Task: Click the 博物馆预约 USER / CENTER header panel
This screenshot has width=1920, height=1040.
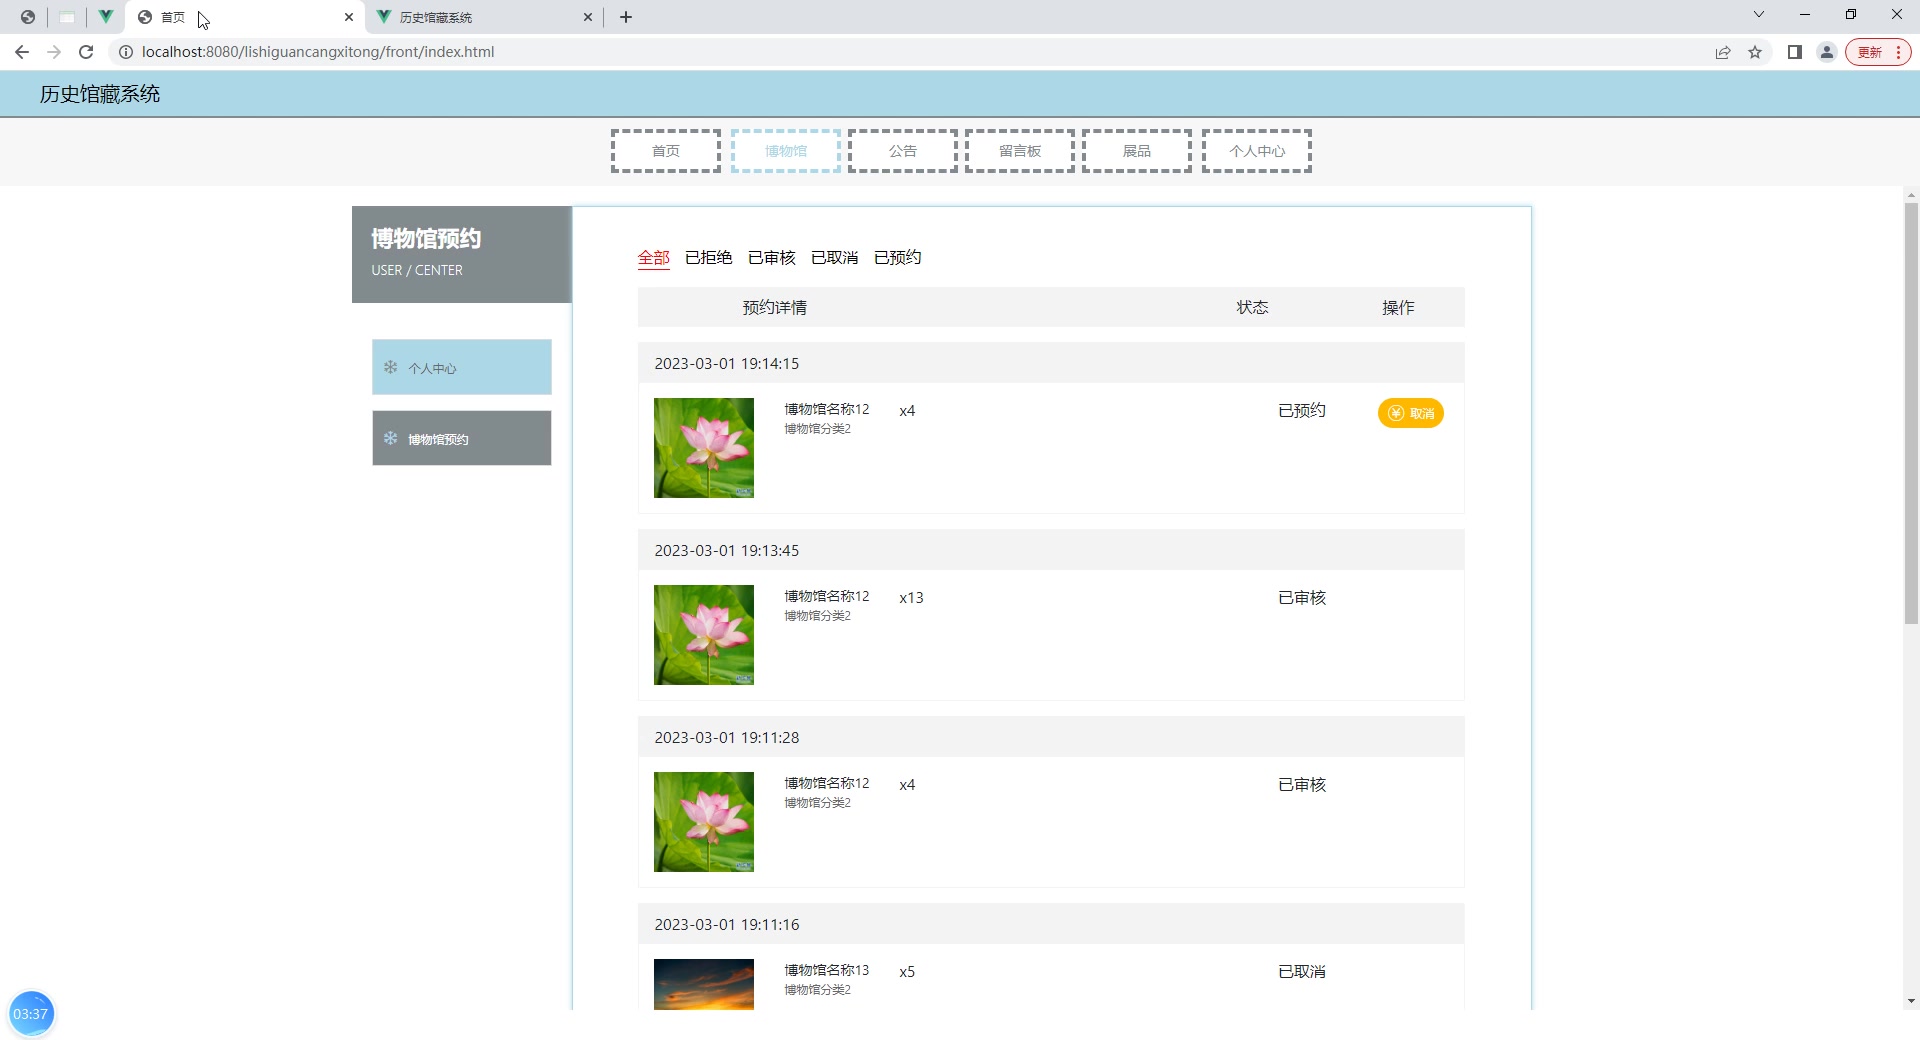Action: tap(462, 254)
